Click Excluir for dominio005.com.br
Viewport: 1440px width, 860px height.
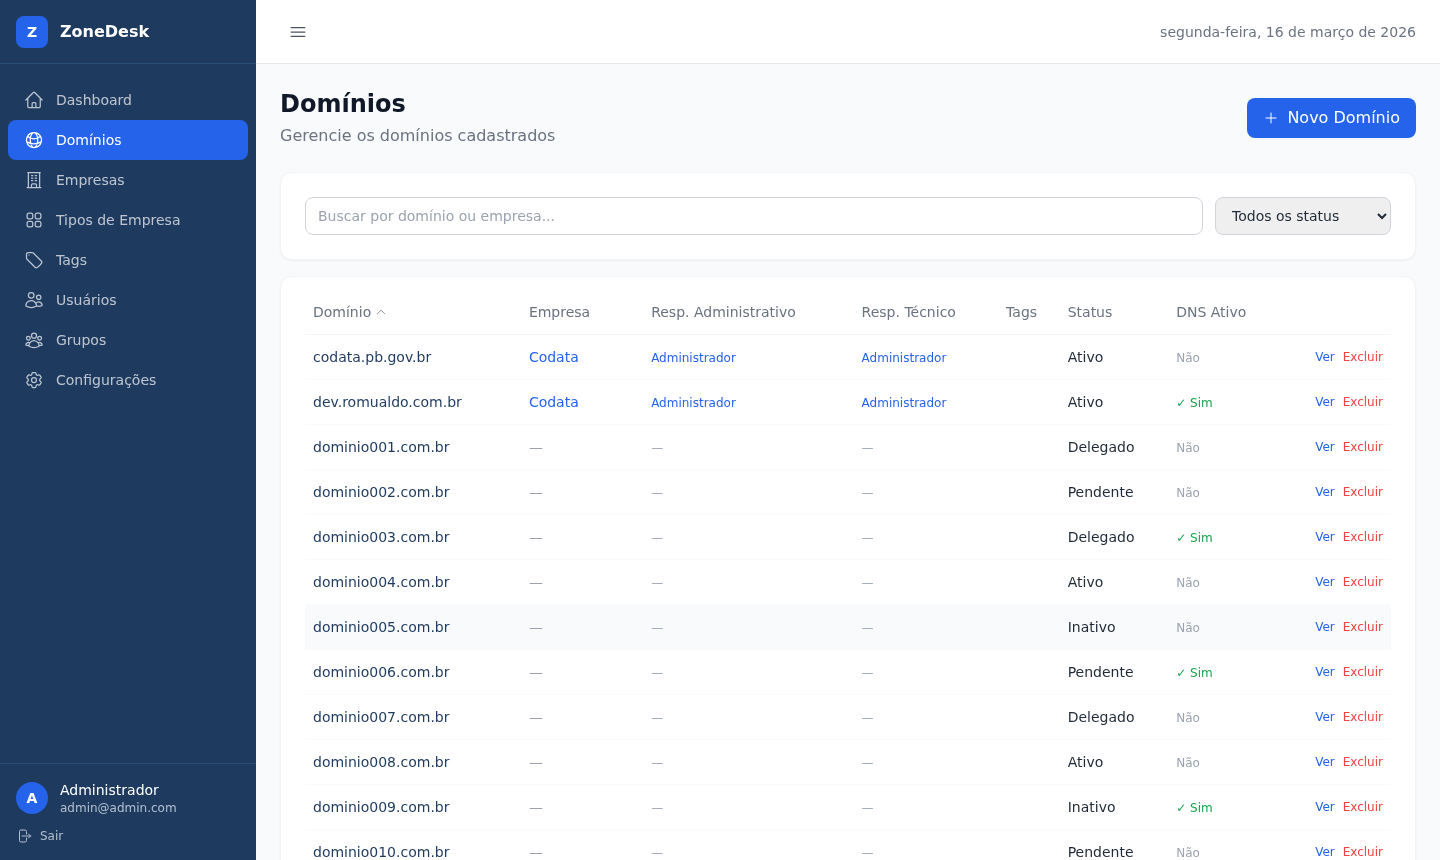click(x=1362, y=627)
